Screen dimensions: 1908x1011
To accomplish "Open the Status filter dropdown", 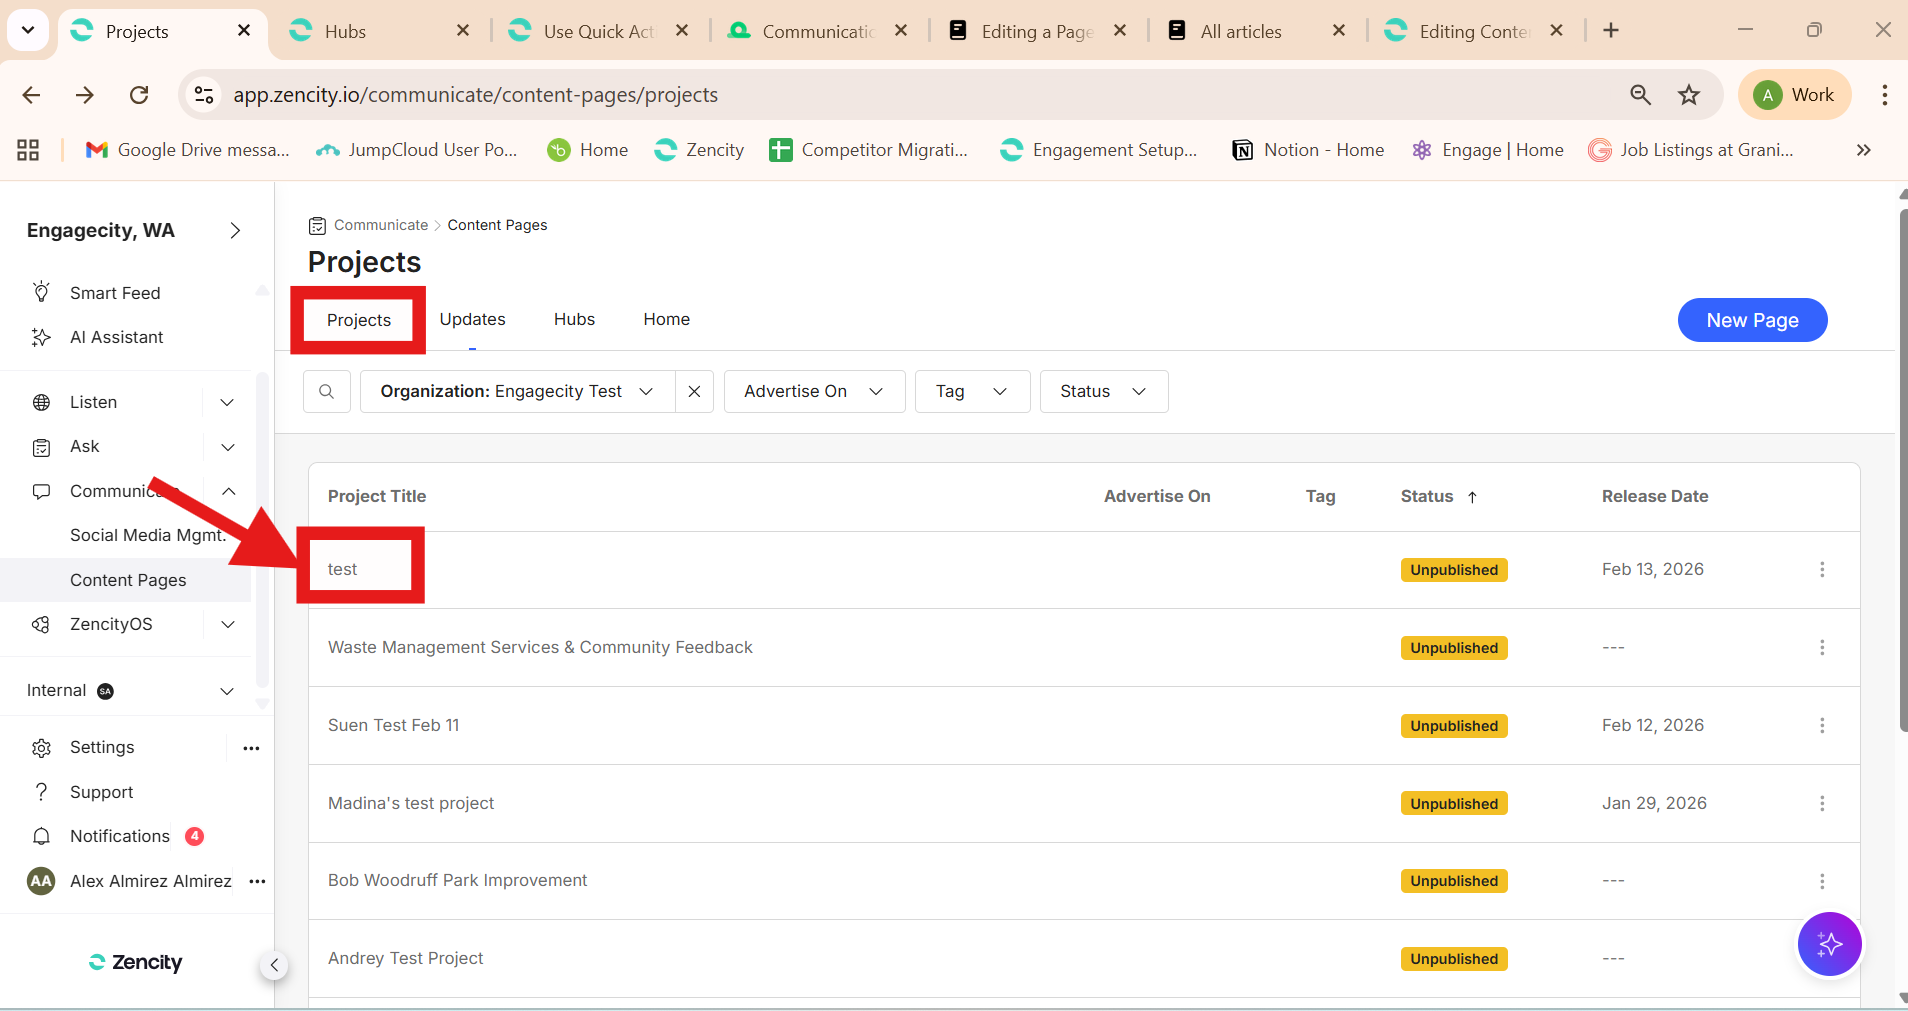I will (x=1103, y=392).
